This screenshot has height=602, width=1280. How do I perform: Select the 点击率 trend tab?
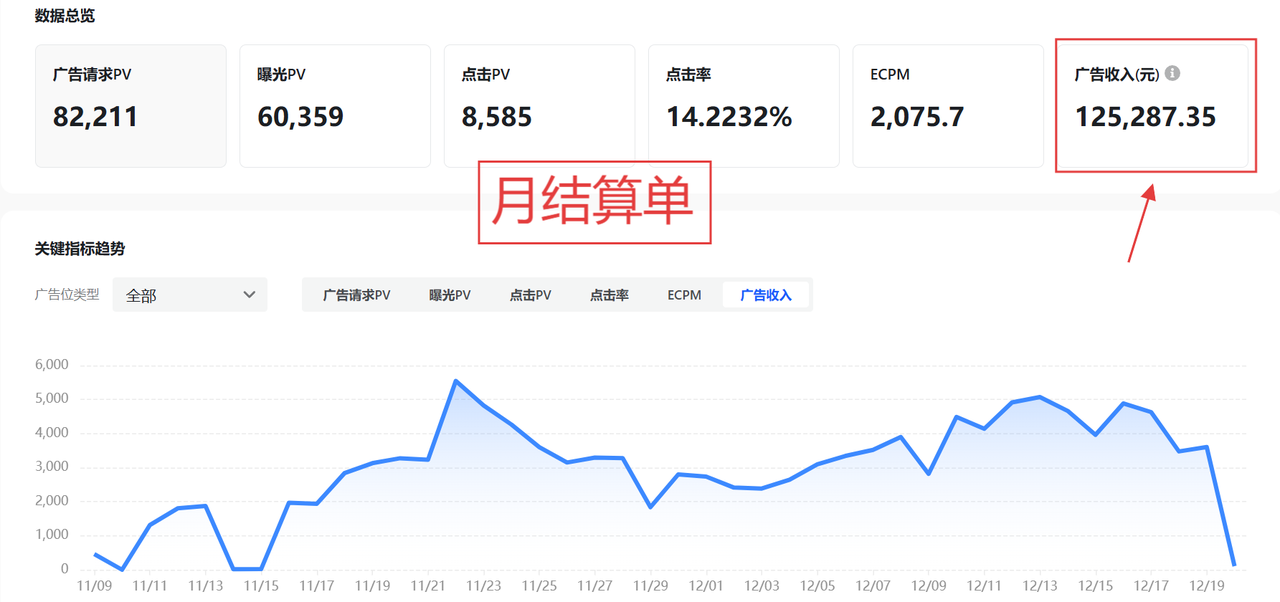609,295
